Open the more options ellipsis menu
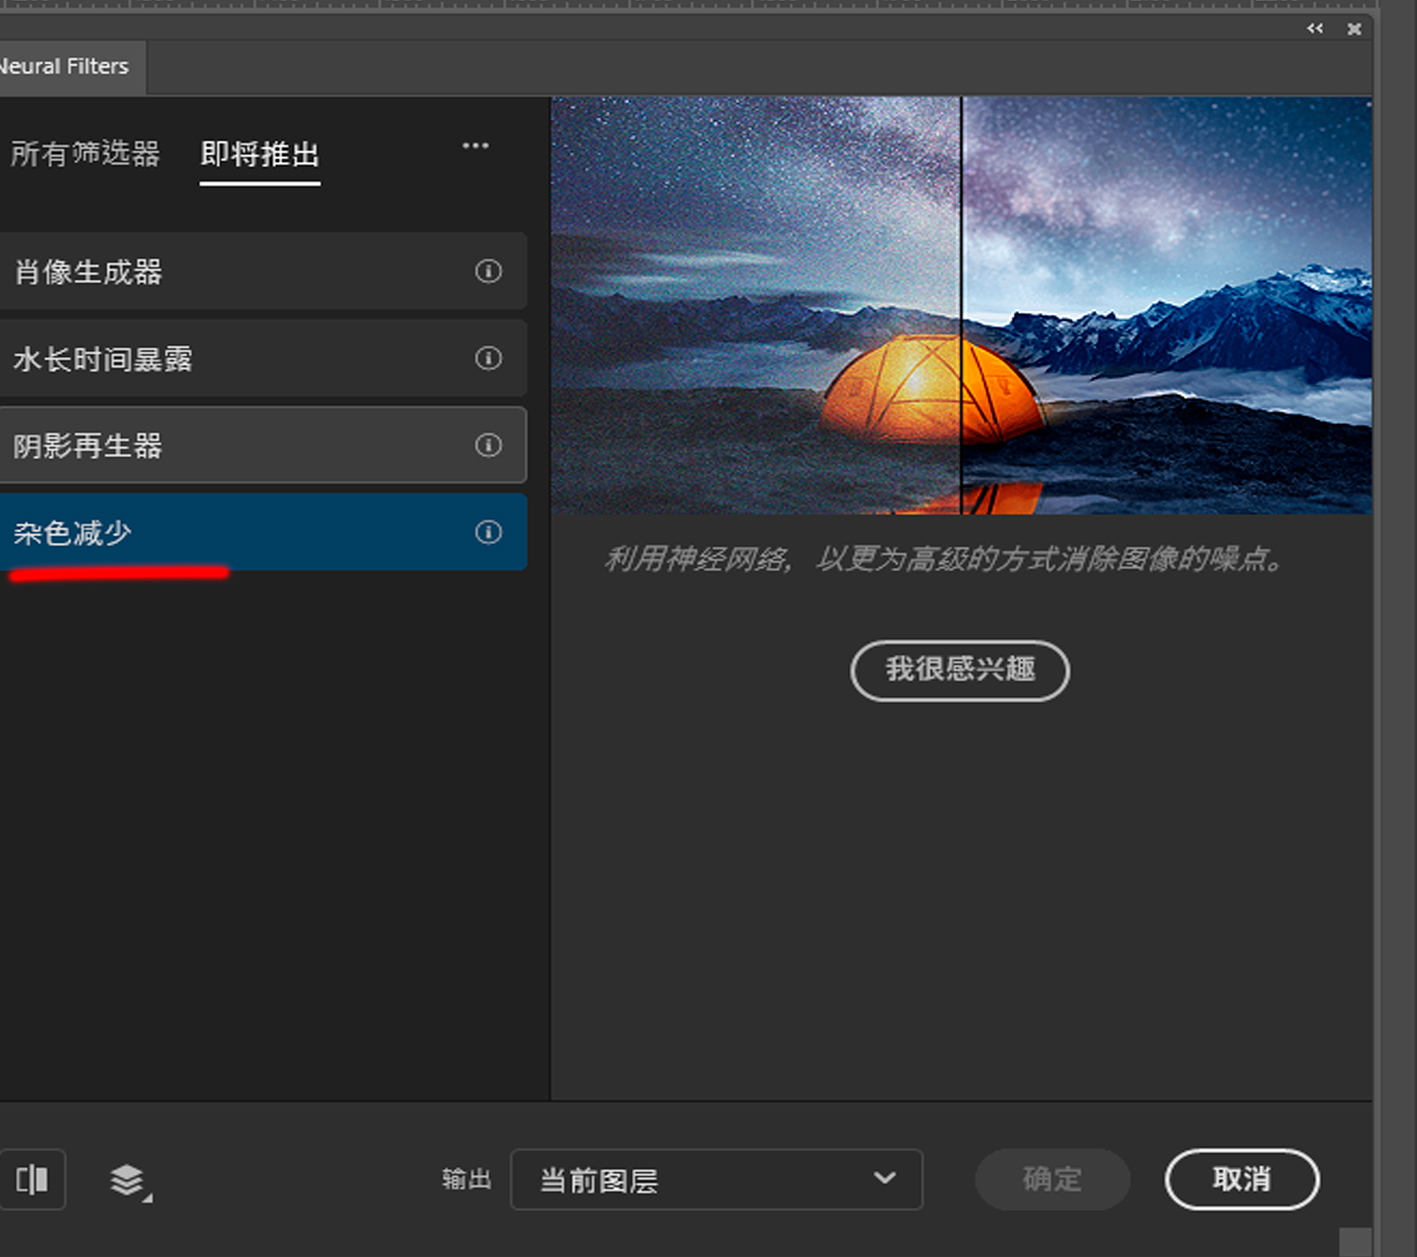The image size is (1417, 1257). [475, 146]
